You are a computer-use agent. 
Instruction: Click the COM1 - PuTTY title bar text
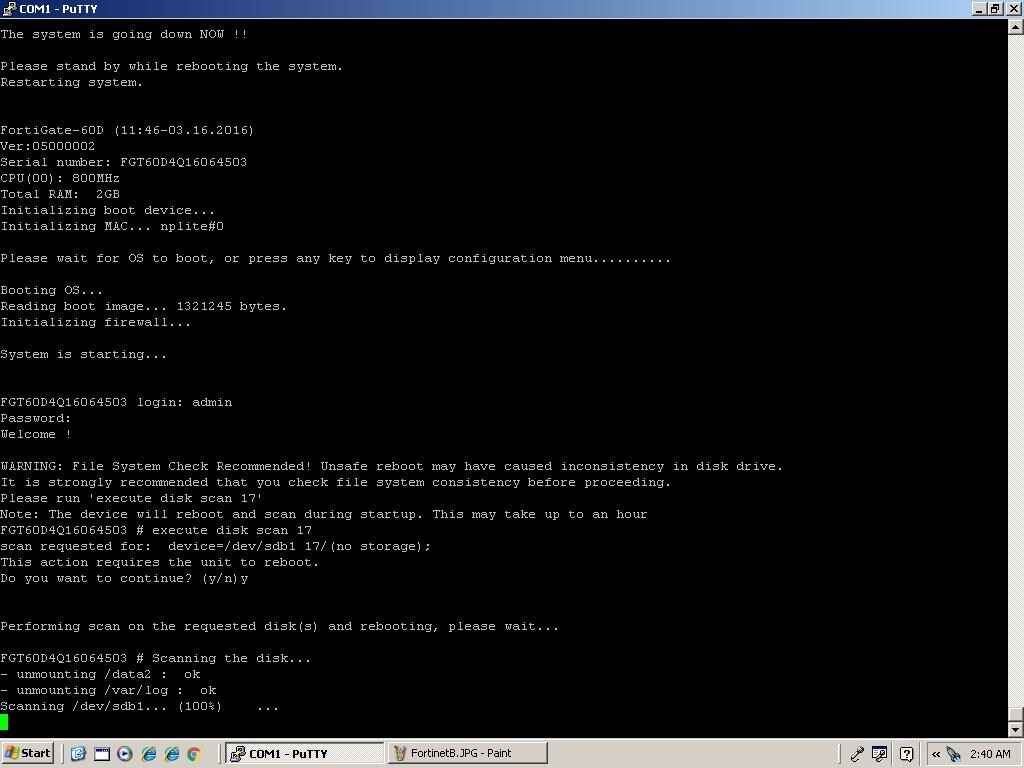pyautogui.click(x=58, y=8)
